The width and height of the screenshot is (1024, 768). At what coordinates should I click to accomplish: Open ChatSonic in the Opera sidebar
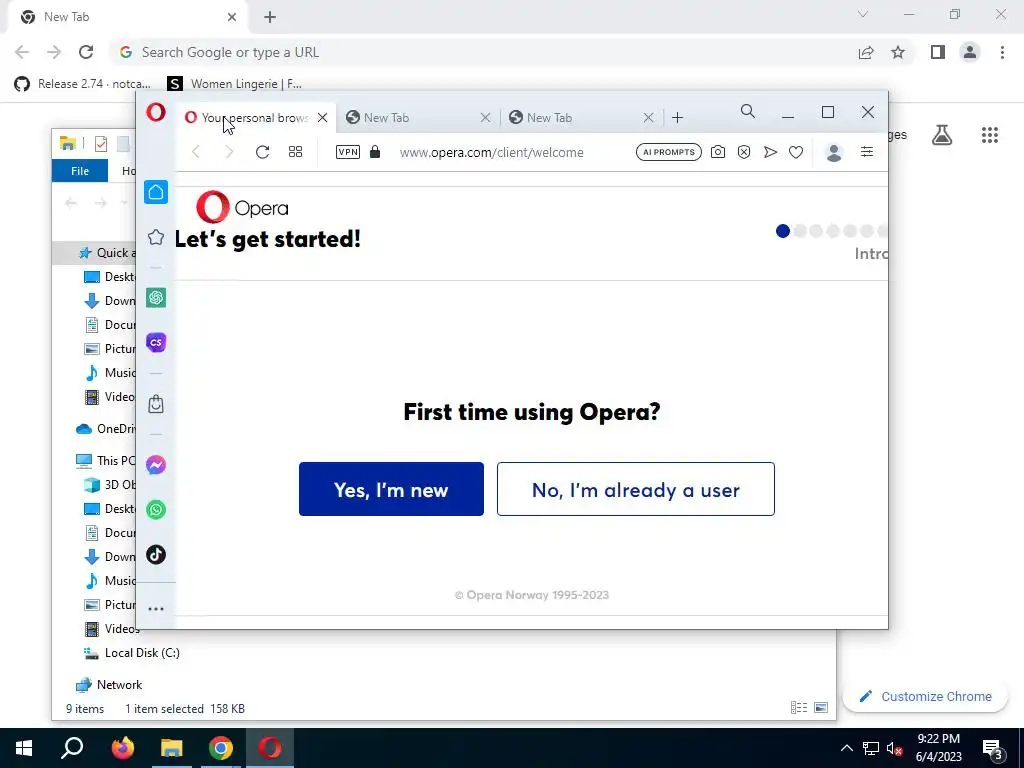[x=156, y=342]
